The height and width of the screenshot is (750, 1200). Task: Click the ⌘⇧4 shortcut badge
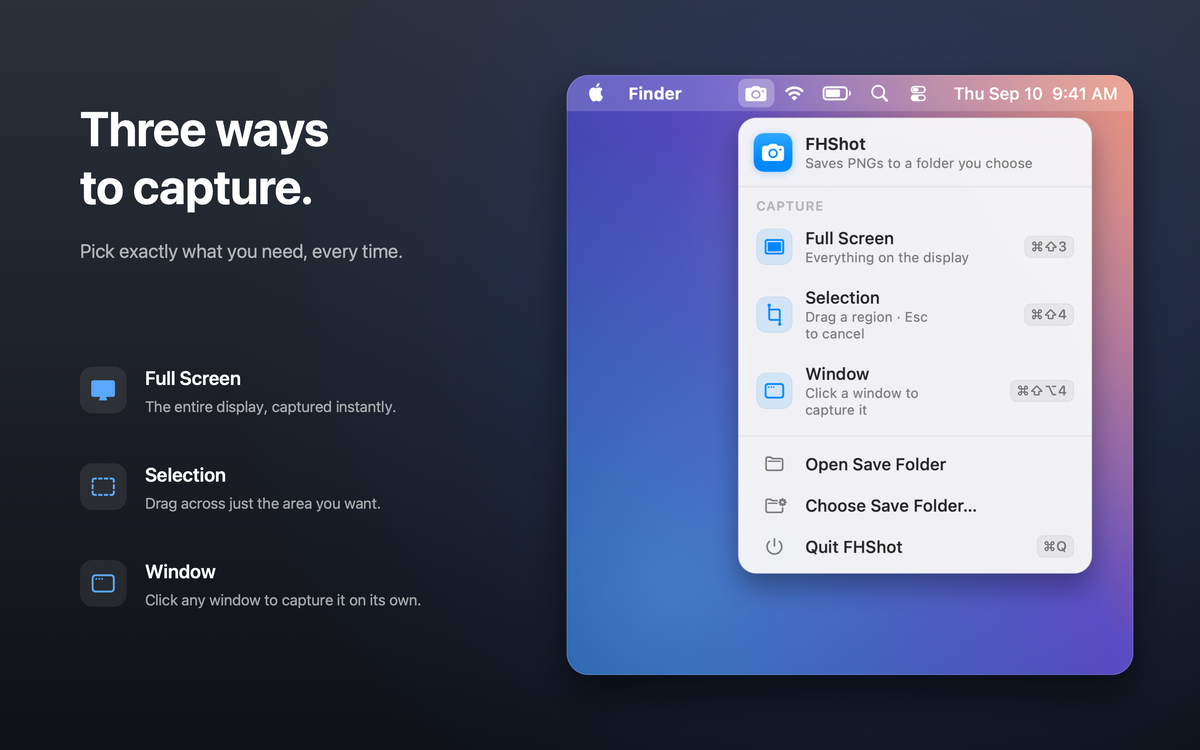(1049, 315)
